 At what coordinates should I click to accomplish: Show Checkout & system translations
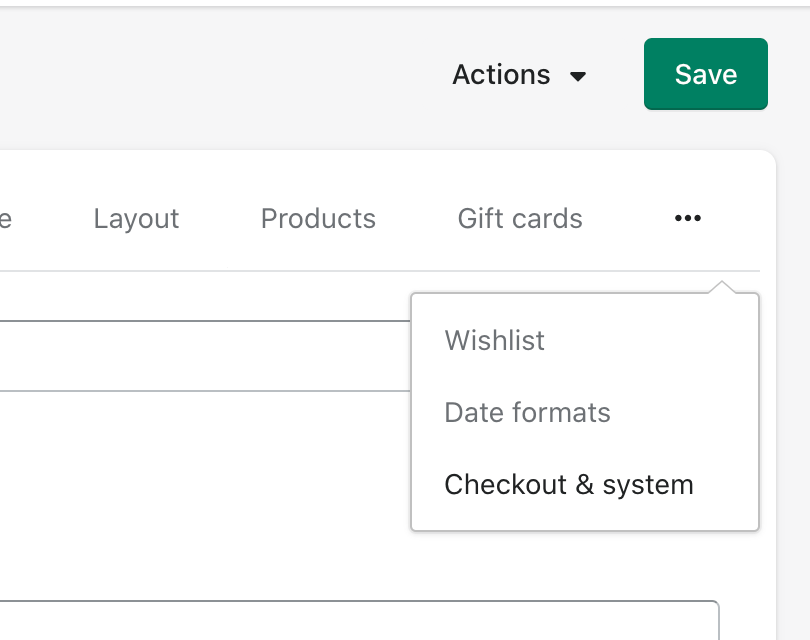point(569,485)
